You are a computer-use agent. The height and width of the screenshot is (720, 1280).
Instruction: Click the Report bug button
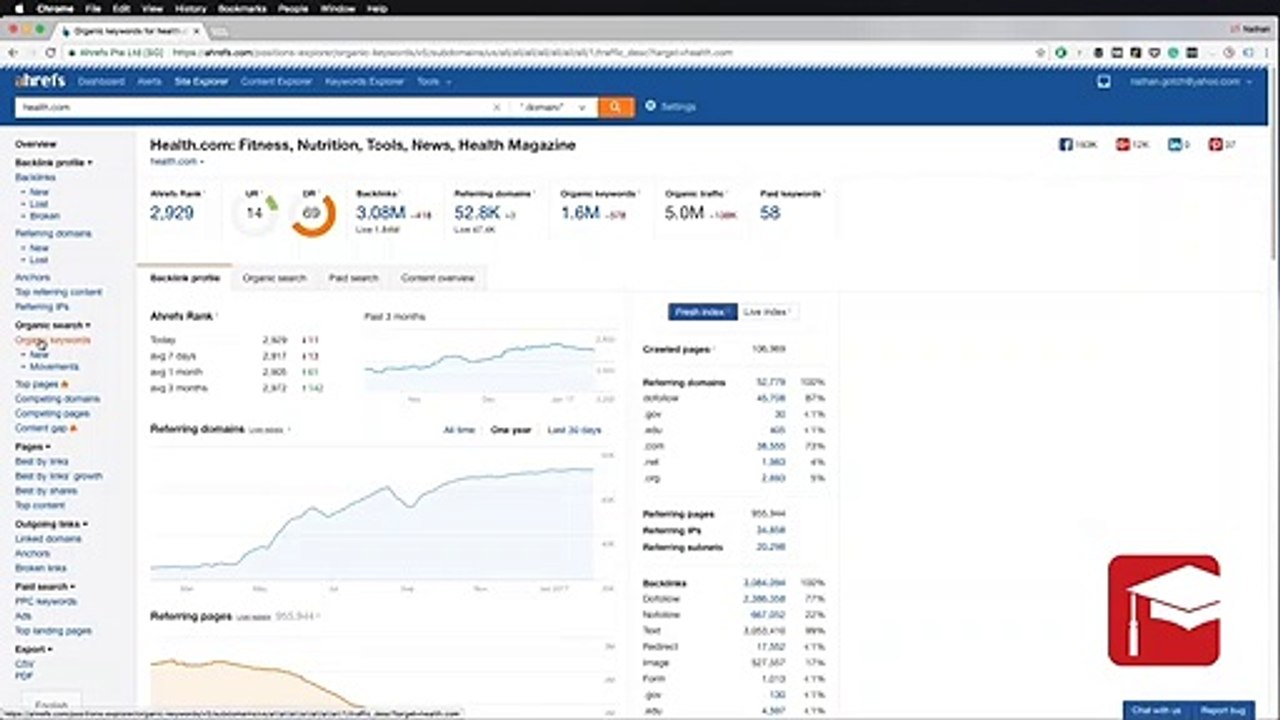pos(1222,710)
